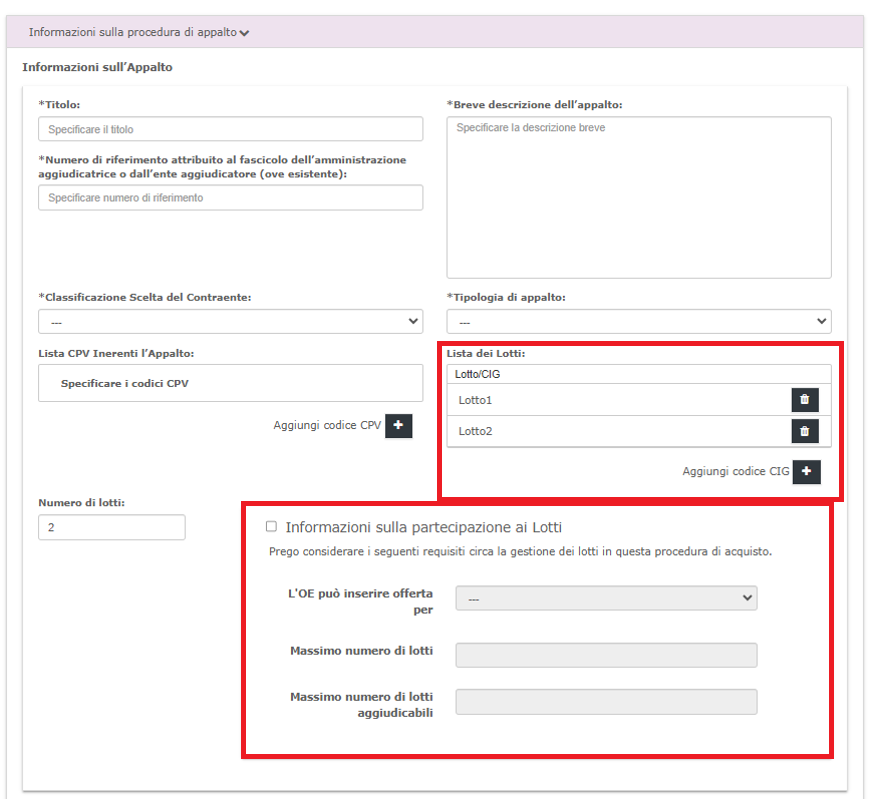Click the Massimo numero di lotti field
Screen dimensions: 883x799
[605, 655]
